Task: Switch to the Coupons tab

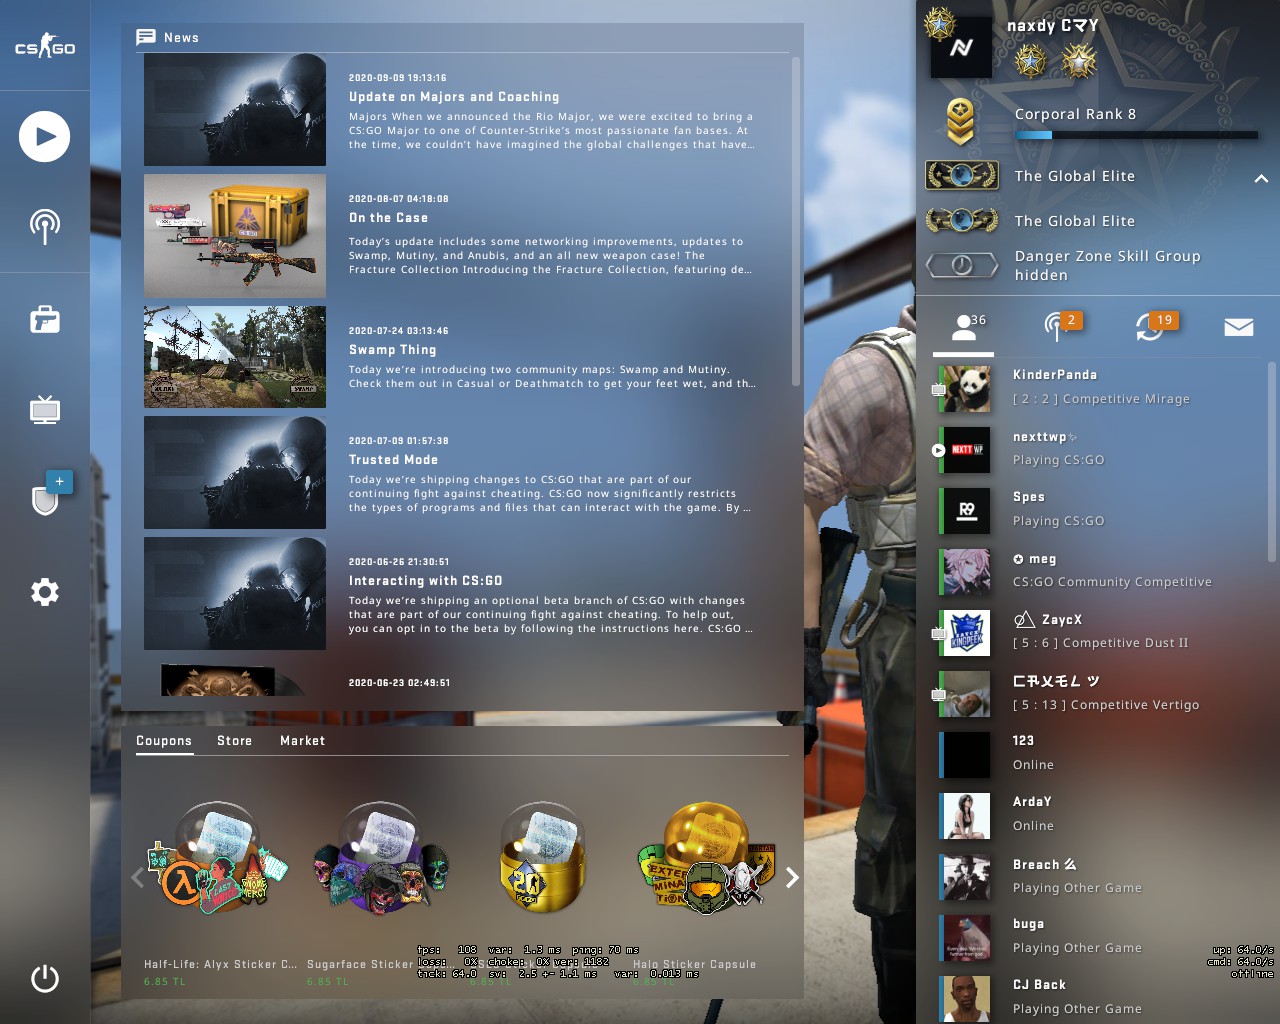Action: [164, 741]
